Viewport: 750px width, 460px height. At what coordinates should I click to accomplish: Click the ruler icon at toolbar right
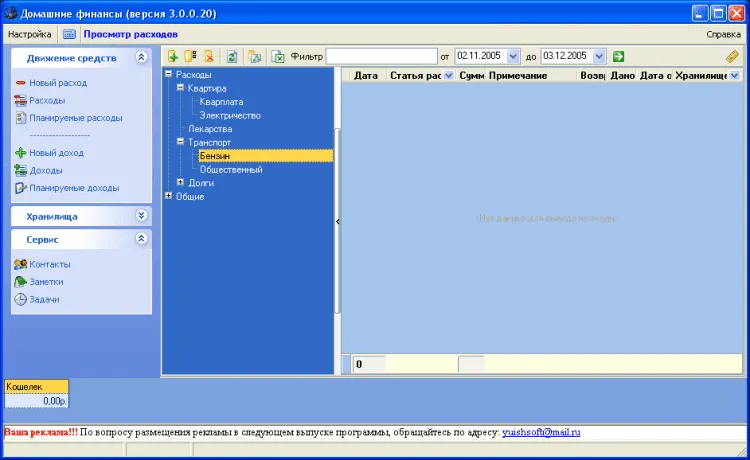(x=732, y=56)
